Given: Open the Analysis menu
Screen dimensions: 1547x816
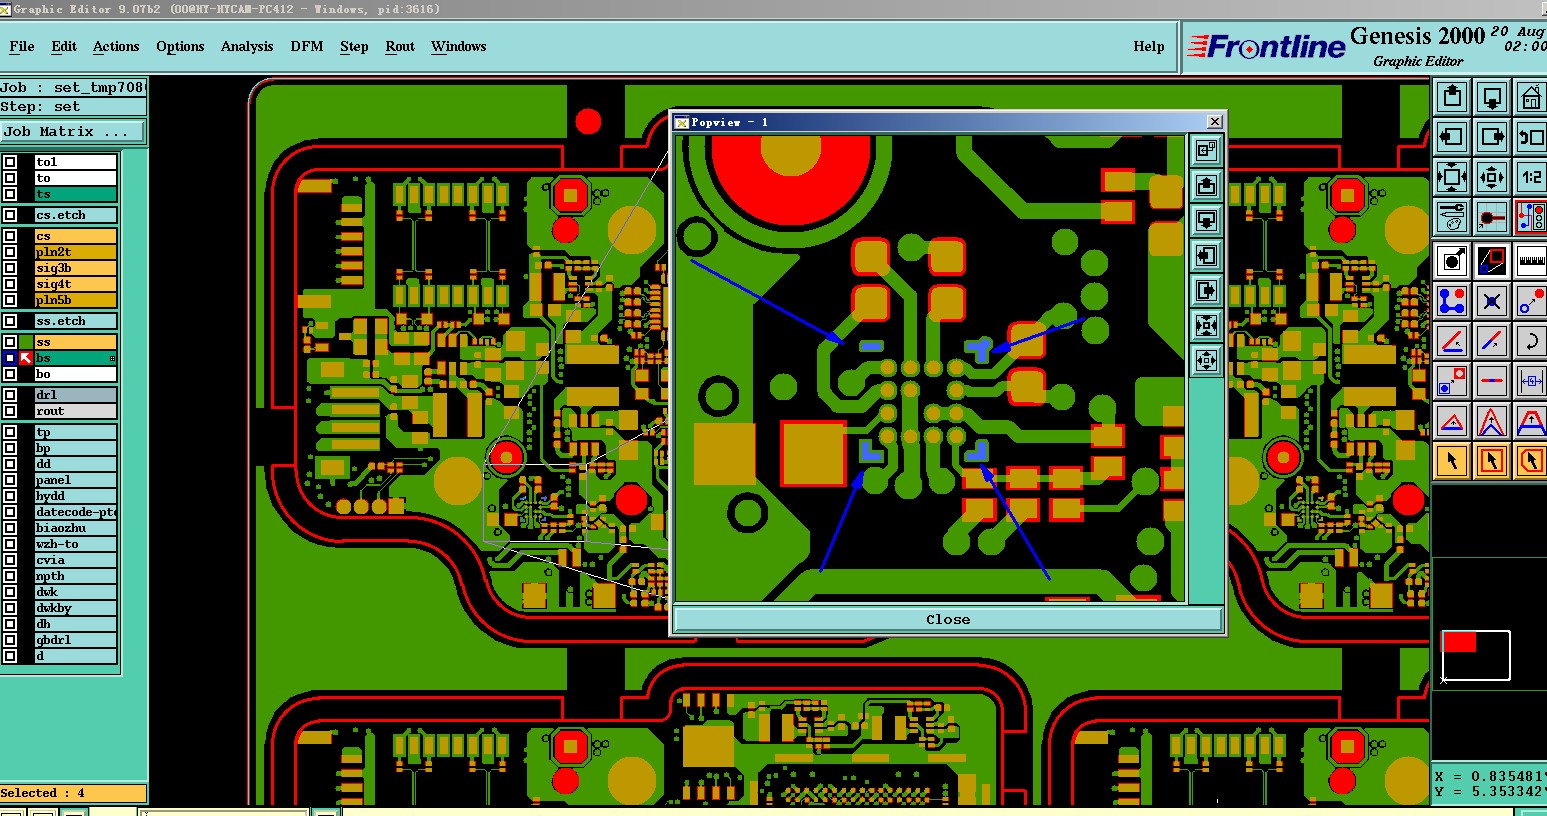Looking at the screenshot, I should point(247,46).
